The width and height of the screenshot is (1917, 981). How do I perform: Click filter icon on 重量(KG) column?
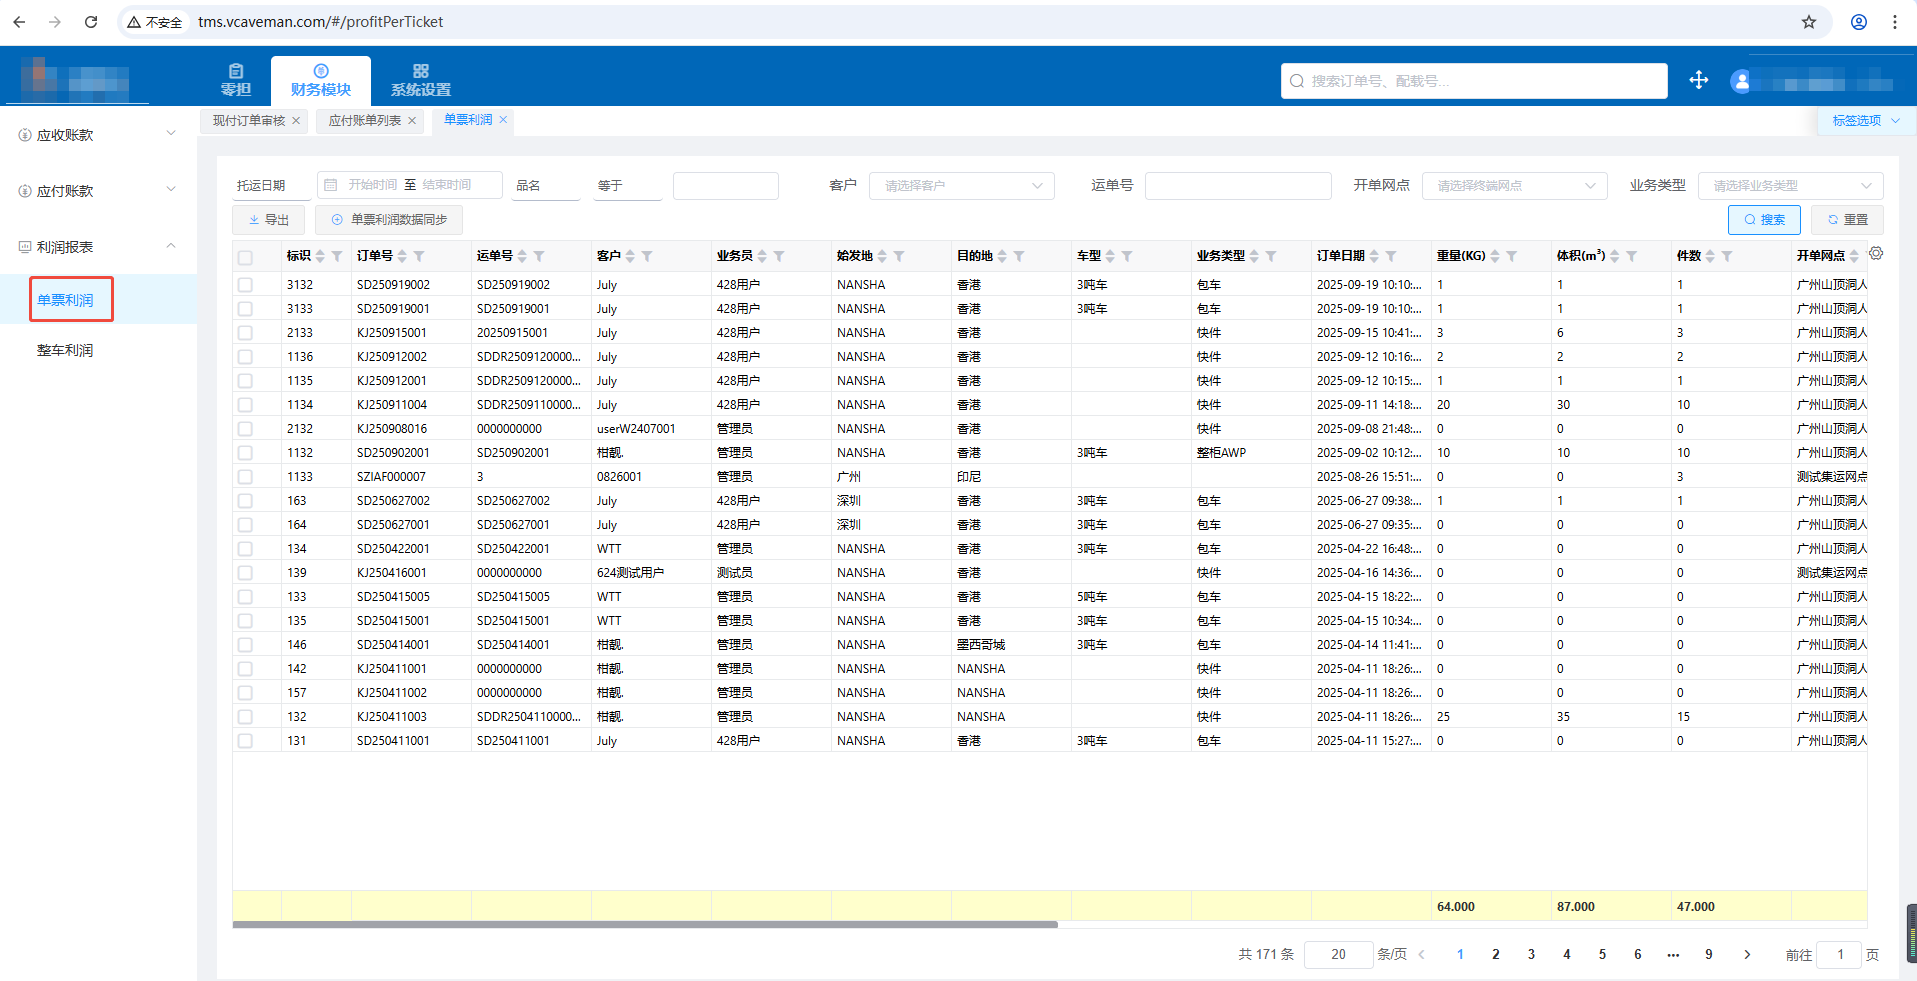click(x=1511, y=257)
